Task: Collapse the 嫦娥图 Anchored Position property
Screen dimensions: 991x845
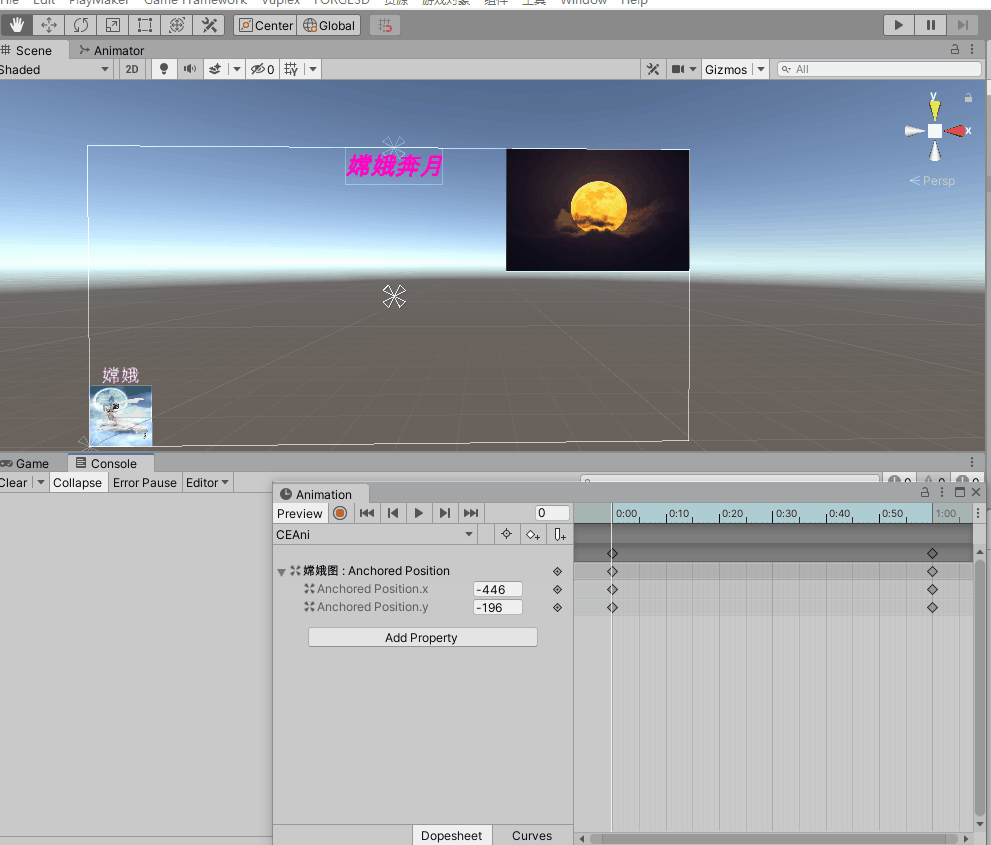Action: (281, 572)
